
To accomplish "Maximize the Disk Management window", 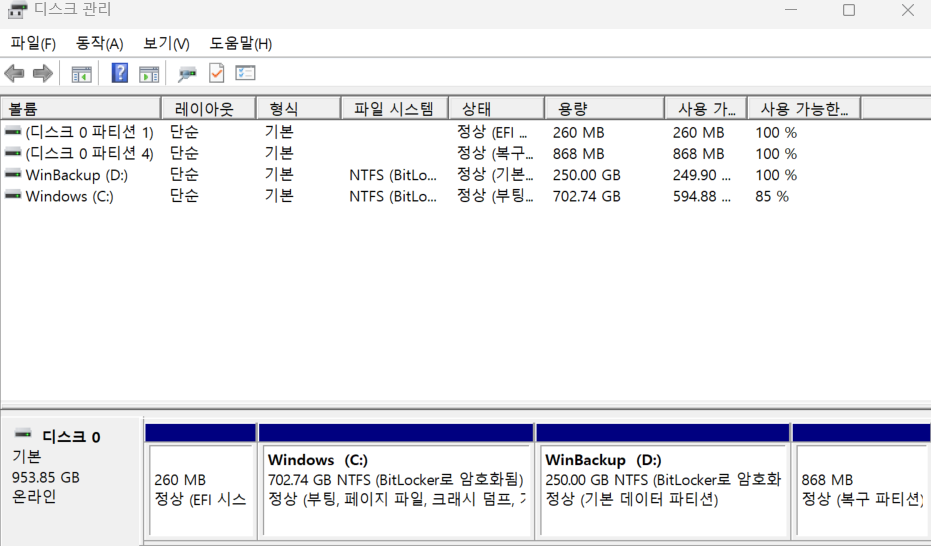I will [849, 10].
